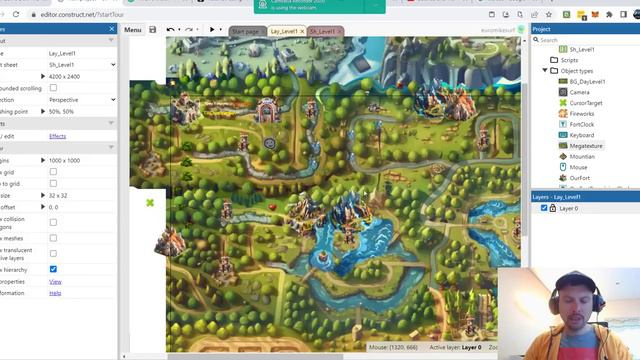Select the Keyboard object type

click(582, 135)
